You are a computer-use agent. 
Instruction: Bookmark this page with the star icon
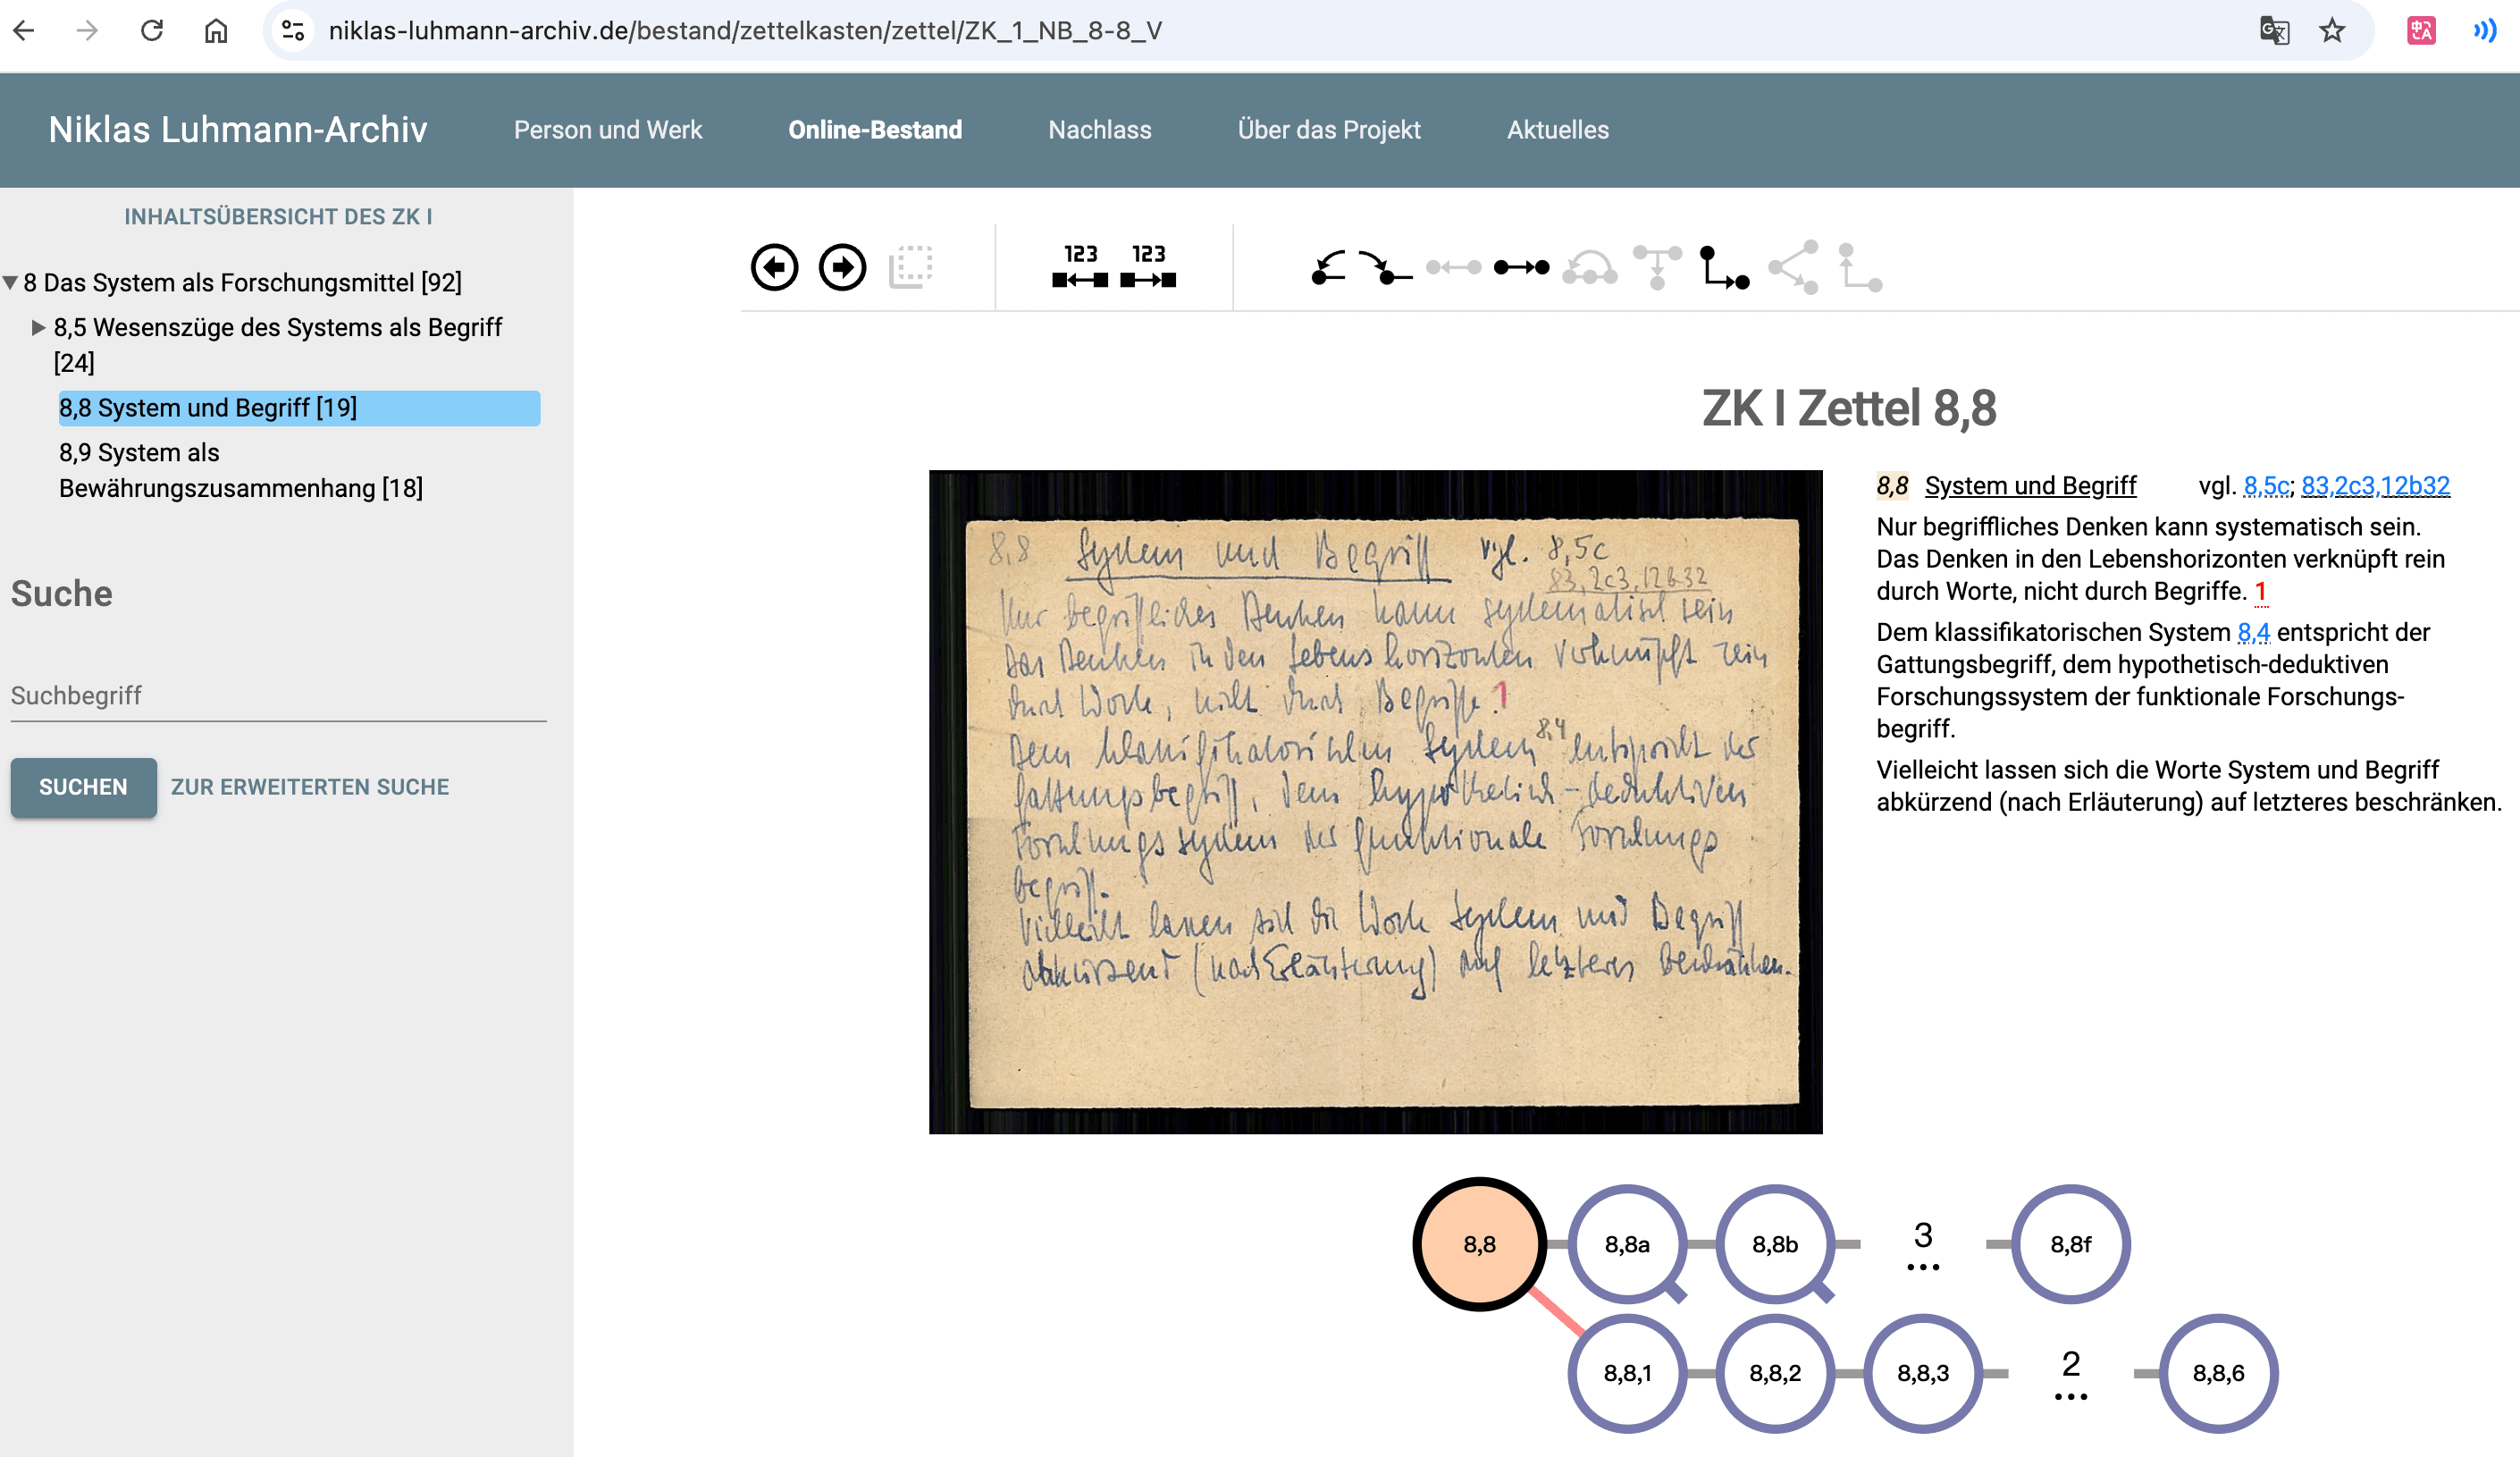click(2332, 31)
